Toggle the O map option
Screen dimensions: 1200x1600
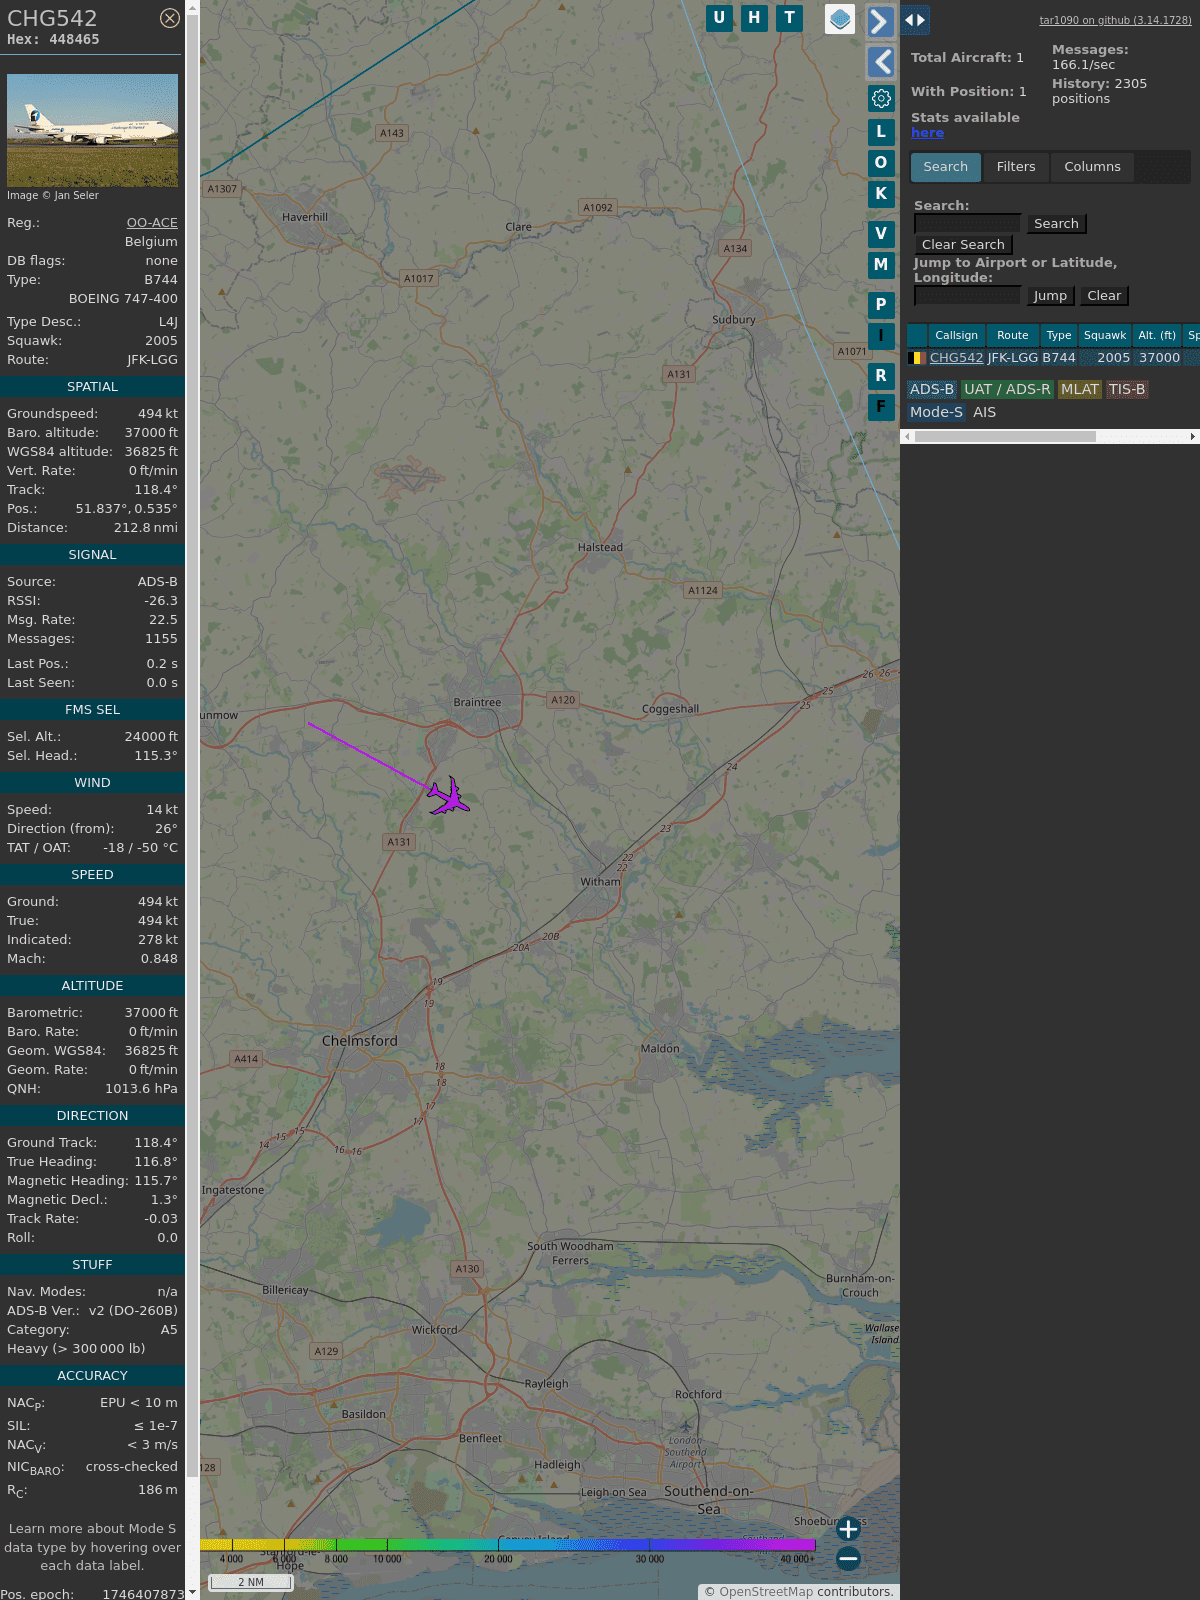point(881,163)
